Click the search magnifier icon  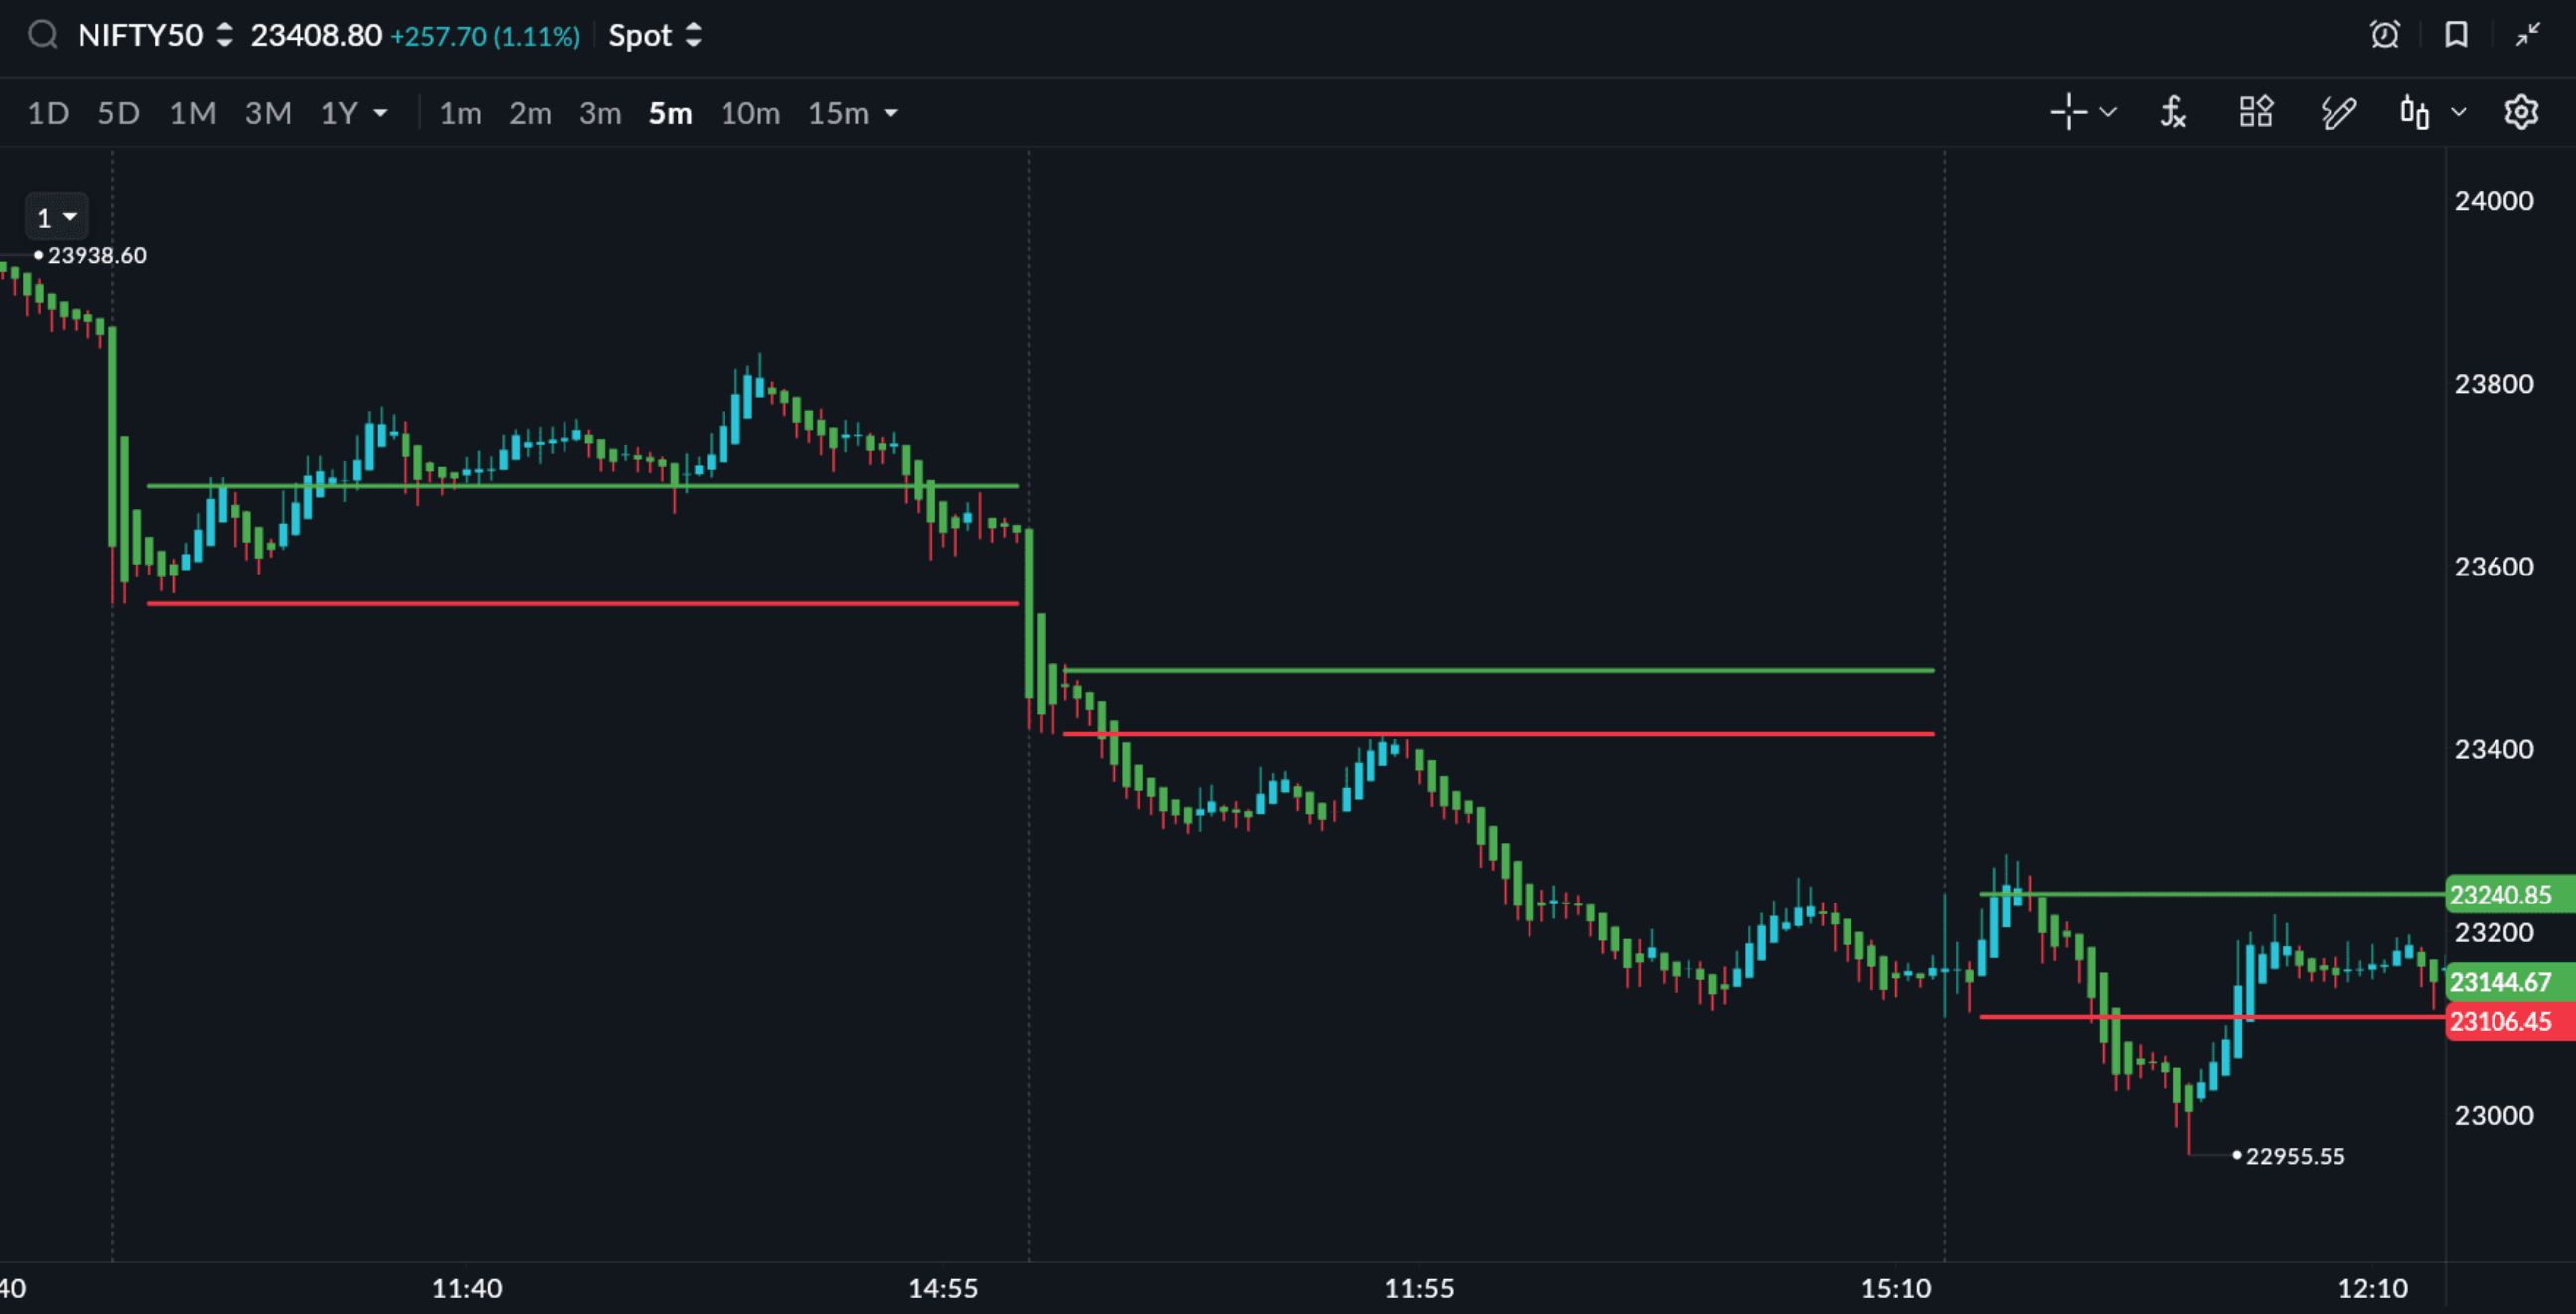pyautogui.click(x=42, y=35)
